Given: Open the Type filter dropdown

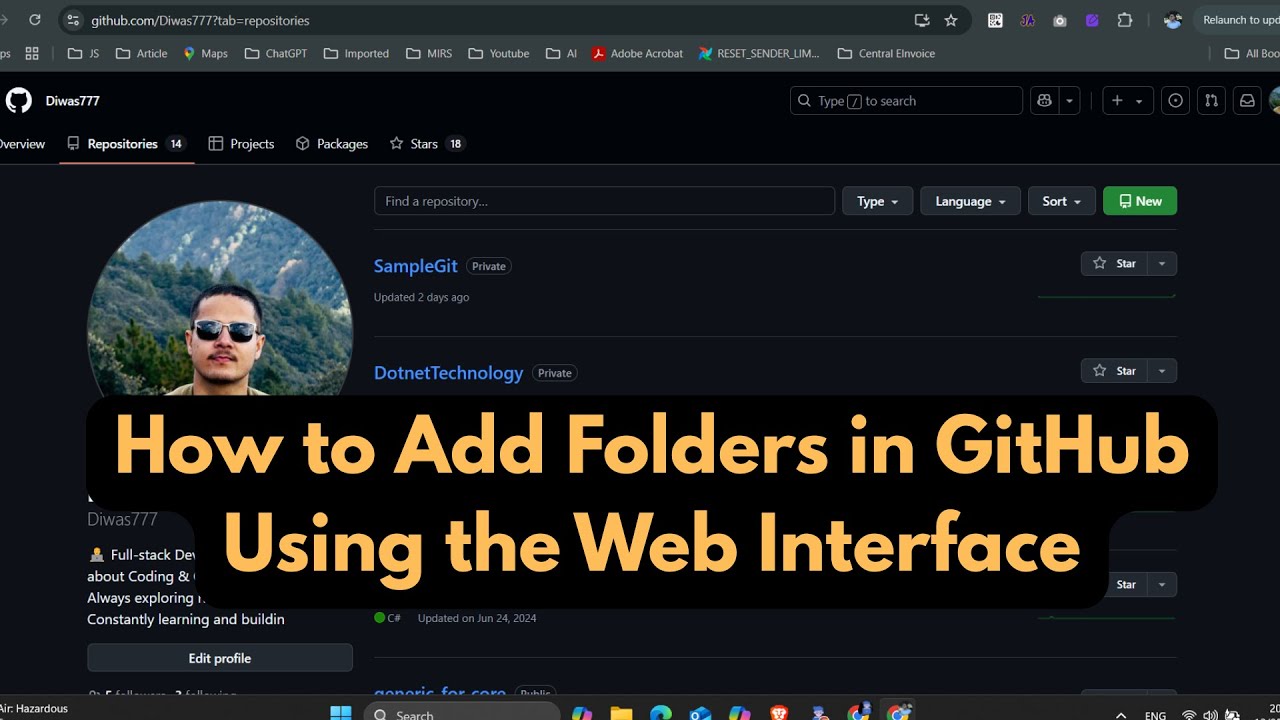Looking at the screenshot, I should [x=877, y=201].
